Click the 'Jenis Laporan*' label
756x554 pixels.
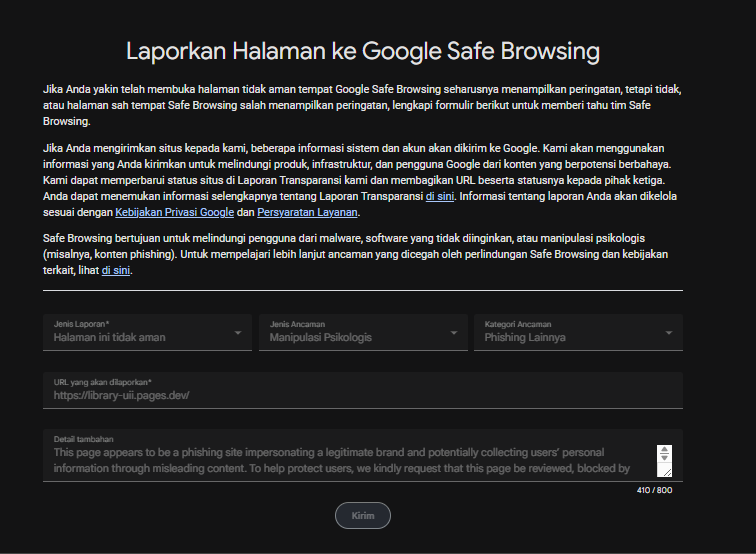click(81, 324)
